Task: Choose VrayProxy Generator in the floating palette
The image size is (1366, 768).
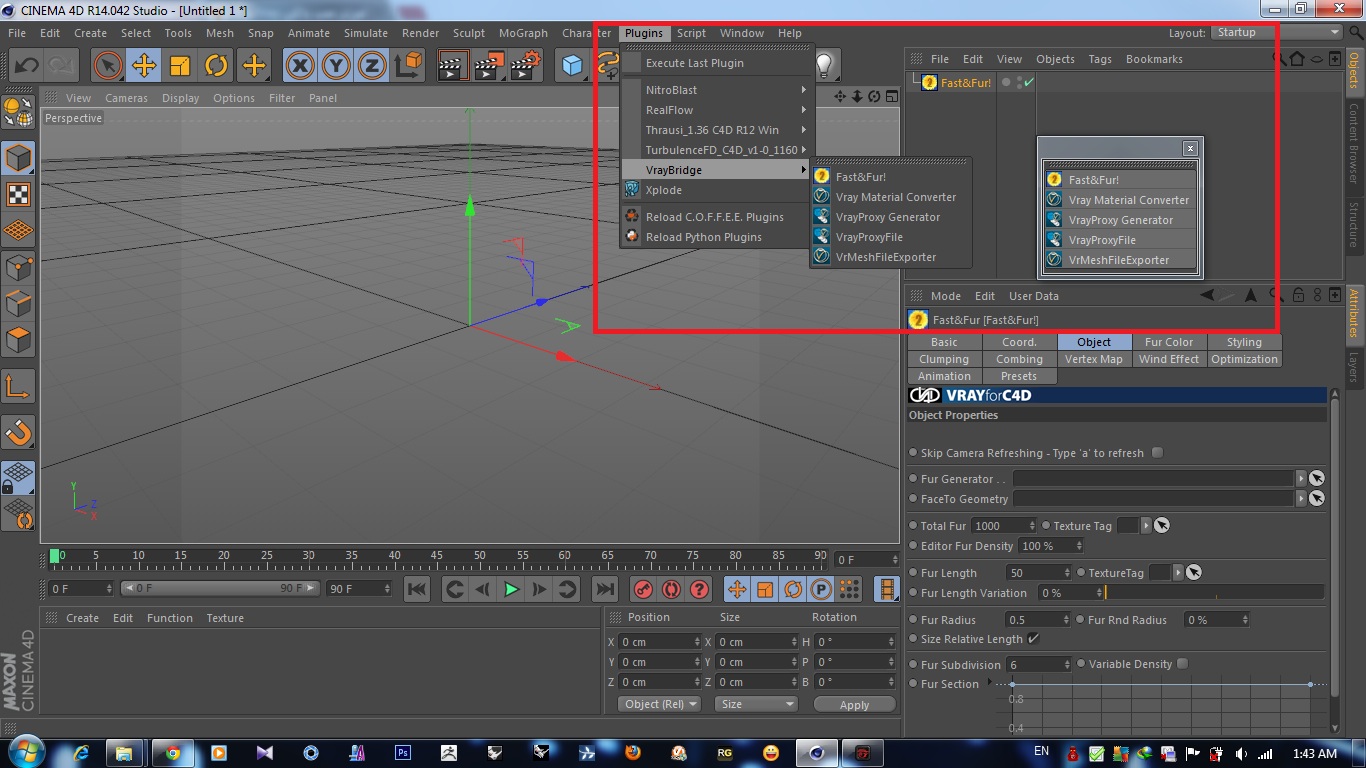Action: pyautogui.click(x=1120, y=220)
